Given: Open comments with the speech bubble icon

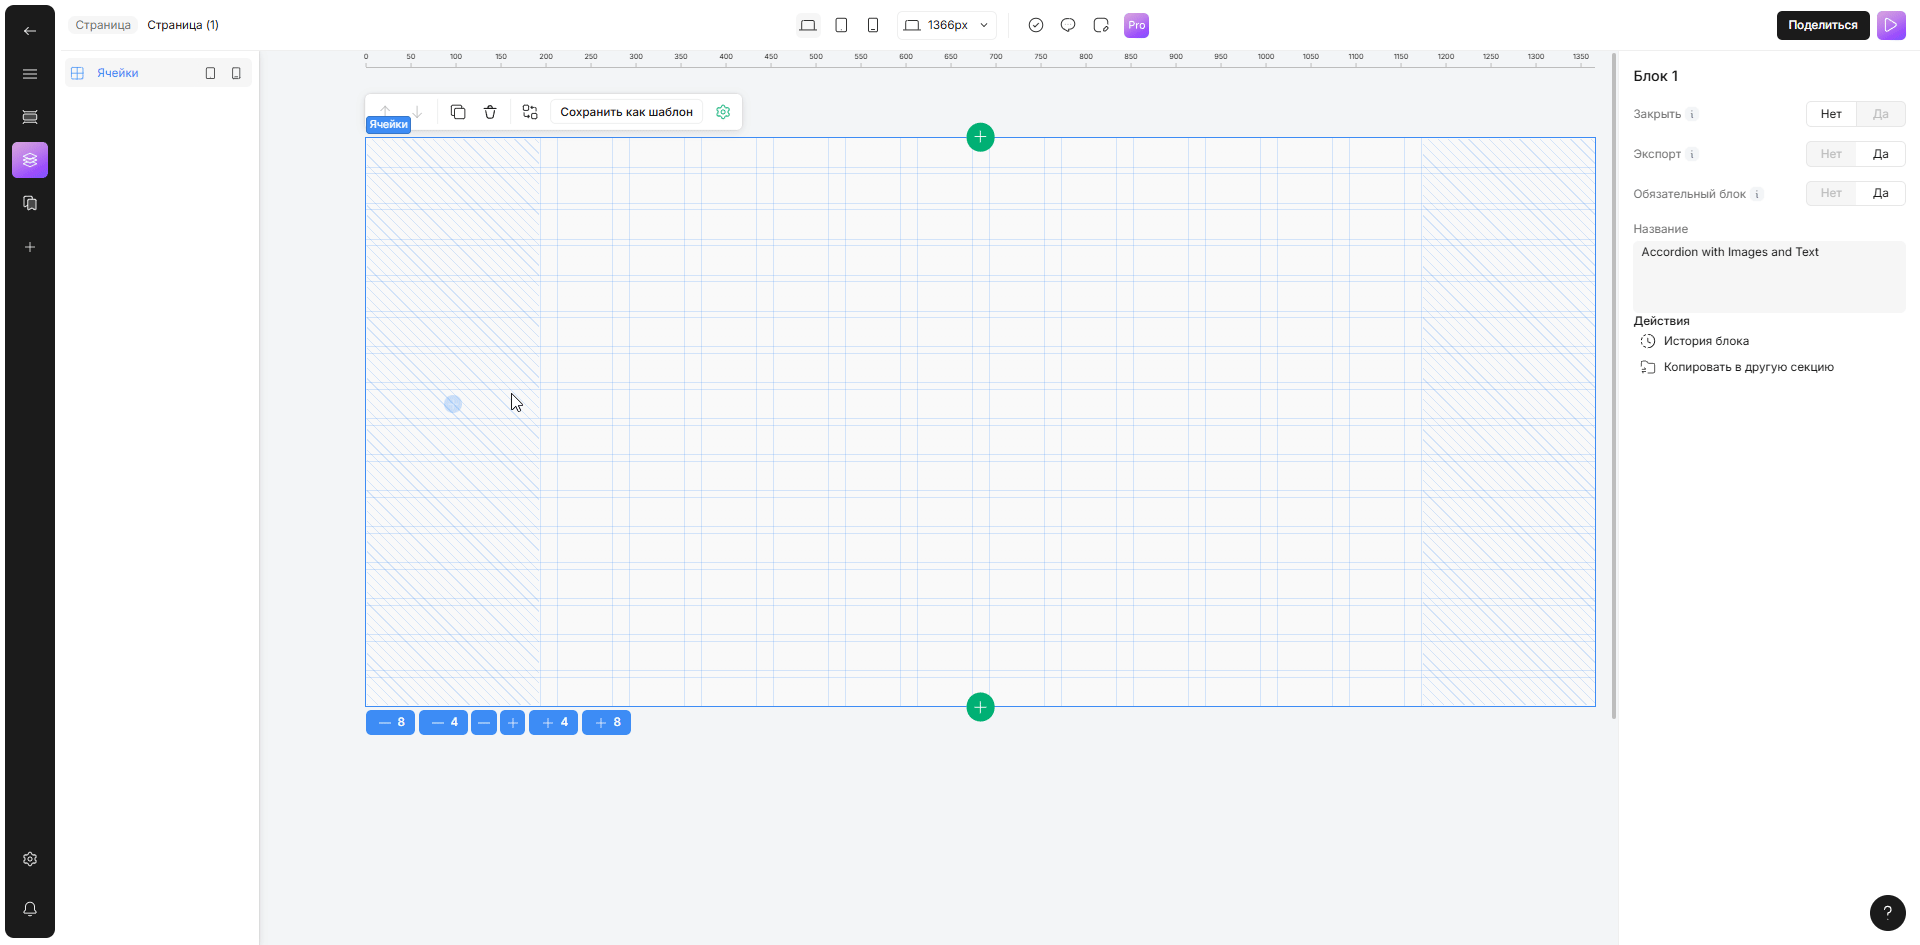Looking at the screenshot, I should [1068, 25].
